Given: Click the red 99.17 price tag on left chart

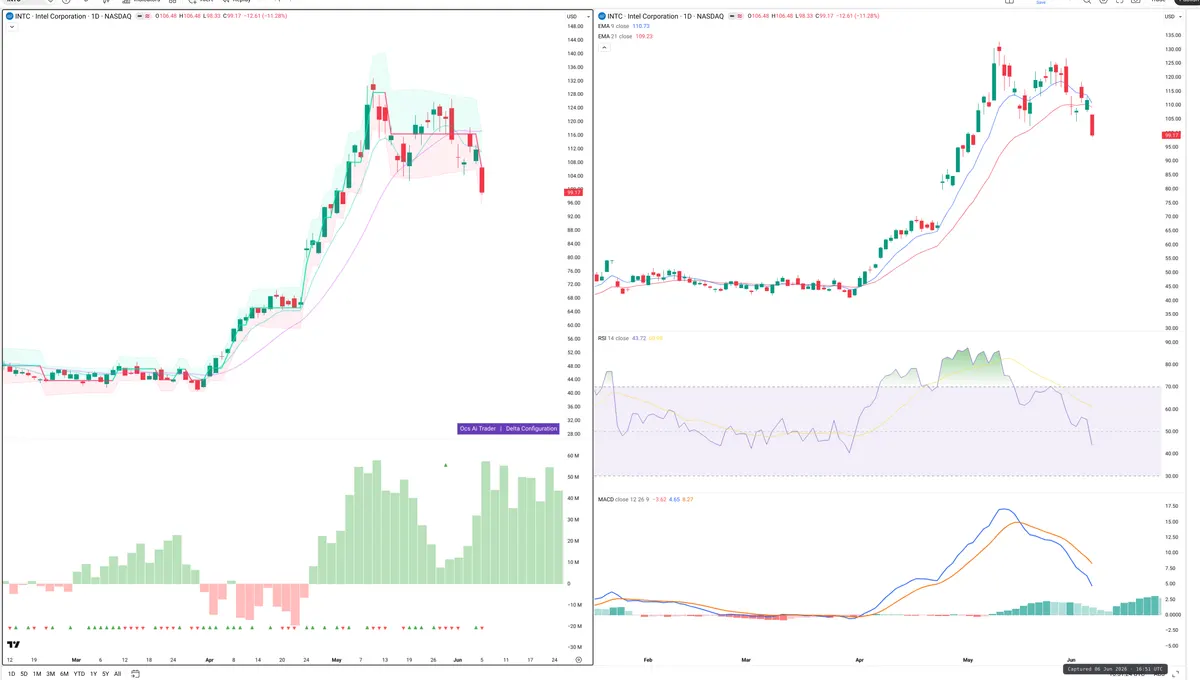Looking at the screenshot, I should pos(573,192).
